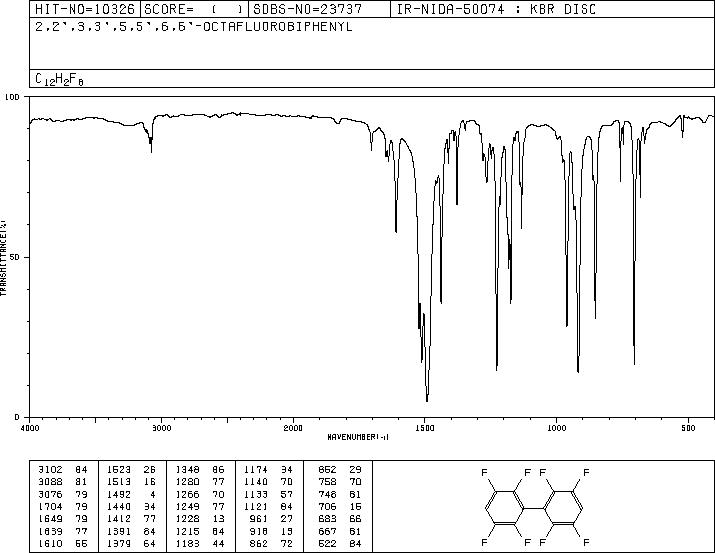
Task: Click the sharp peak bottom near 1228
Action: click(497, 369)
